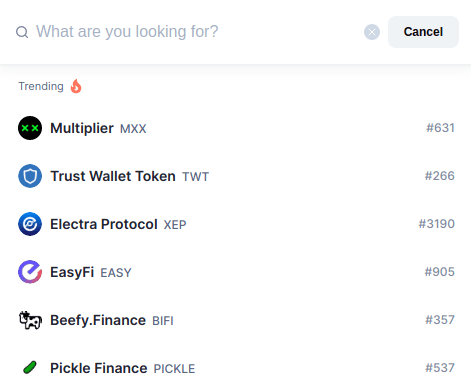Click the Pickle Finance pickle logo
Viewport: 471px width, 389px height.
point(30,368)
